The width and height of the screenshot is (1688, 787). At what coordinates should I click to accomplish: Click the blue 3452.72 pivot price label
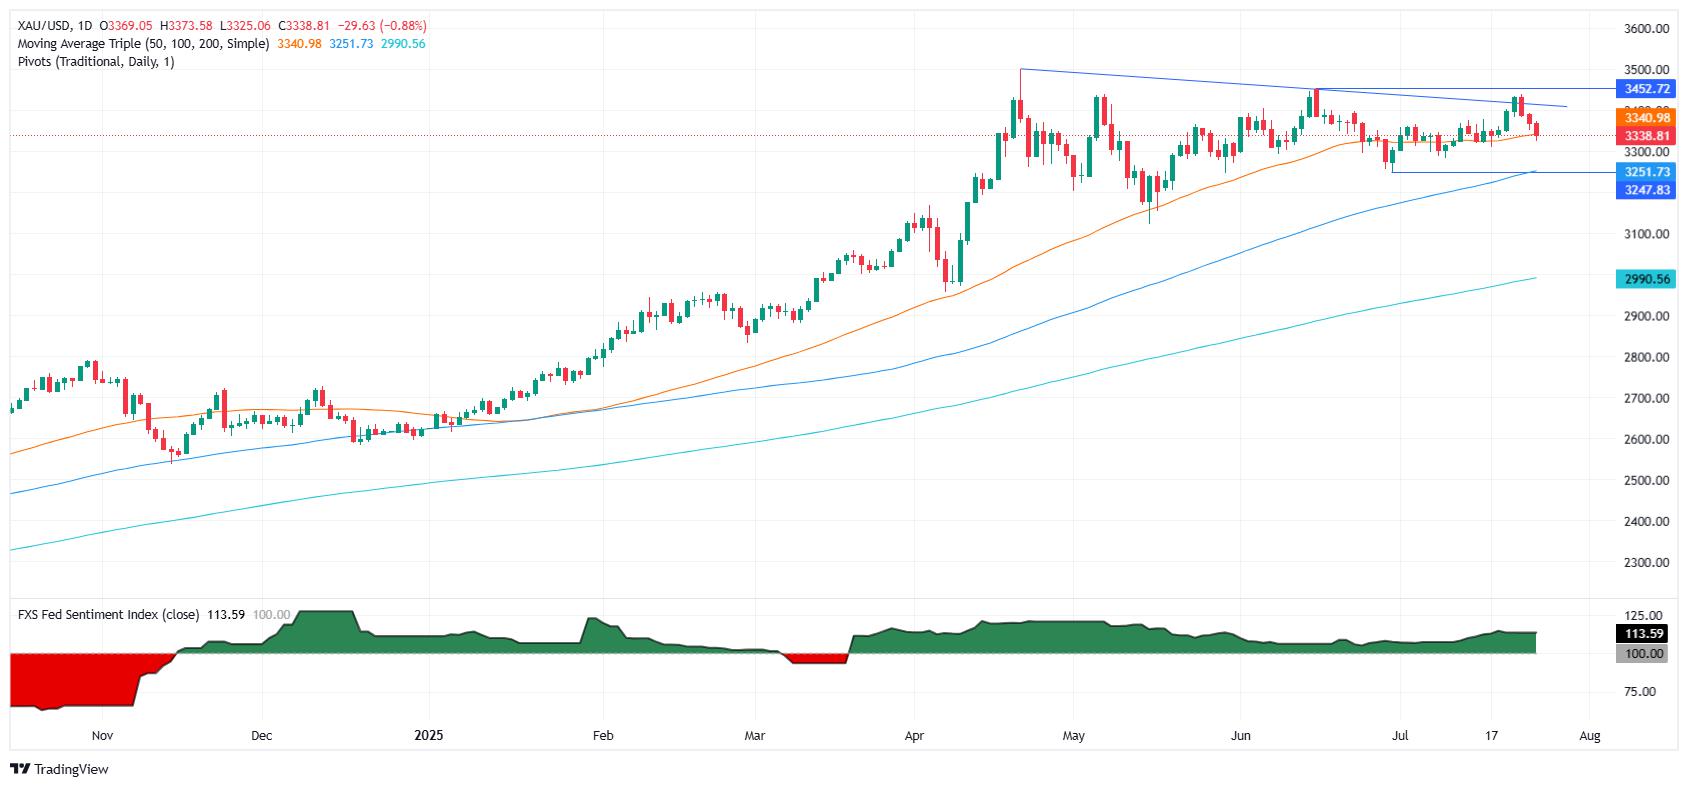point(1645,89)
